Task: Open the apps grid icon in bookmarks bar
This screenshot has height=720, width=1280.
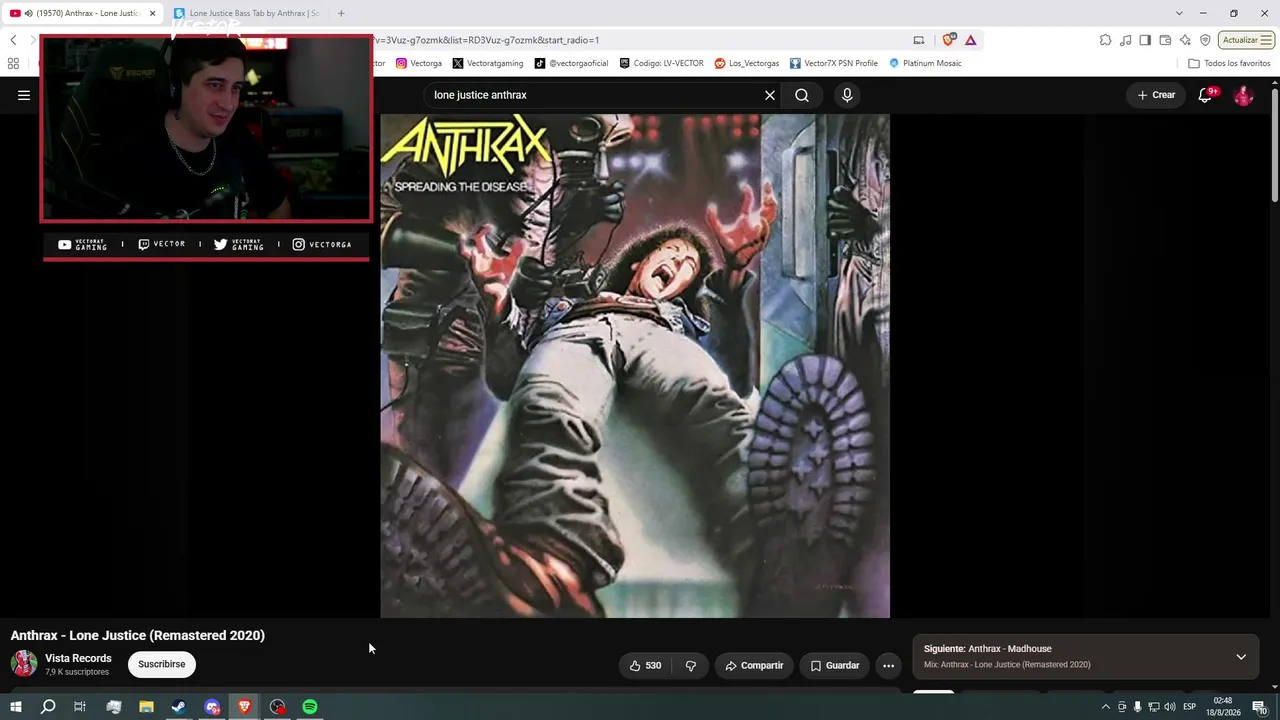Action: 13,63
